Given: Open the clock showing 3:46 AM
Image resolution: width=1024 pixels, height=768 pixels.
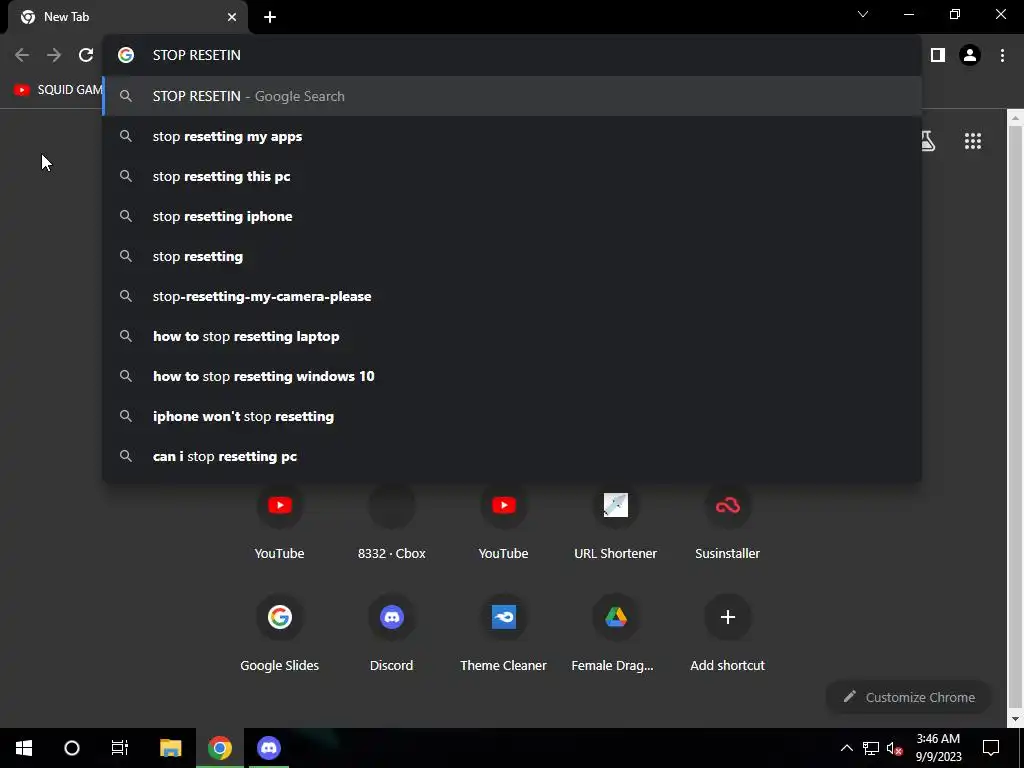Looking at the screenshot, I should 938,748.
